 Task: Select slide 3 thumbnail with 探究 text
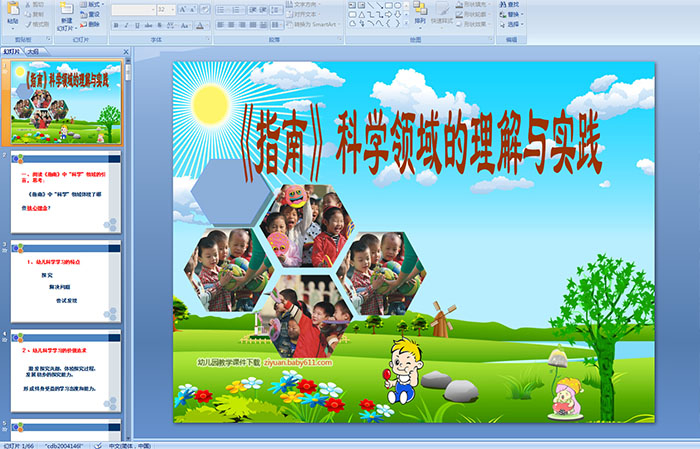click(x=66, y=282)
